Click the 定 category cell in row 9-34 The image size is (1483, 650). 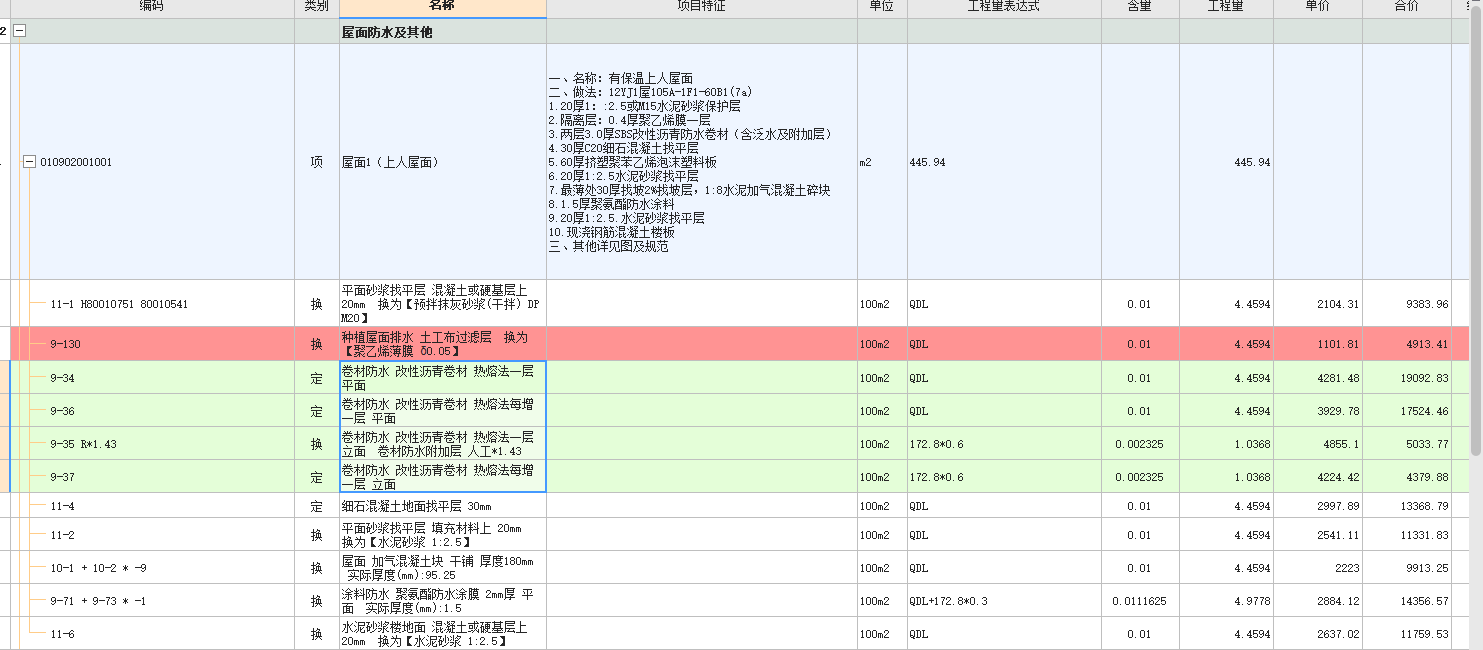[x=317, y=378]
